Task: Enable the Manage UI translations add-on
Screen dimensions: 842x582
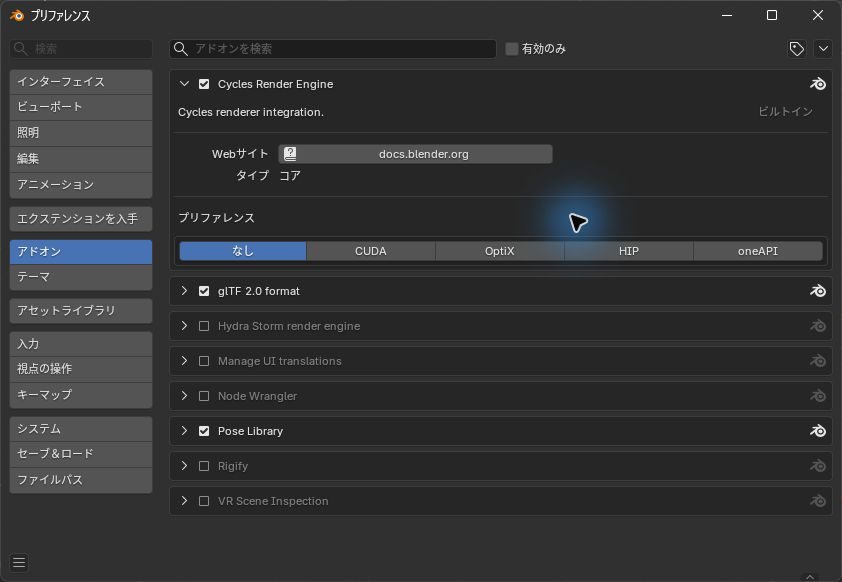Action: 204,361
